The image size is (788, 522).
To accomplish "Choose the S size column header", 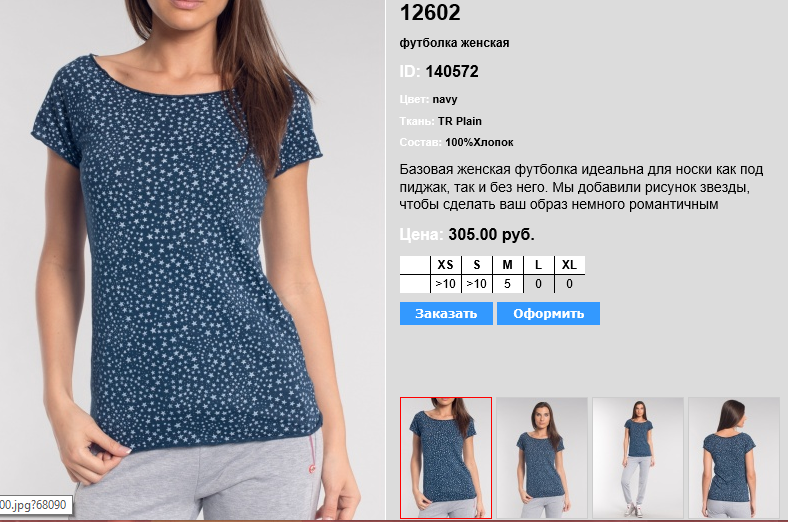I will click(476, 265).
